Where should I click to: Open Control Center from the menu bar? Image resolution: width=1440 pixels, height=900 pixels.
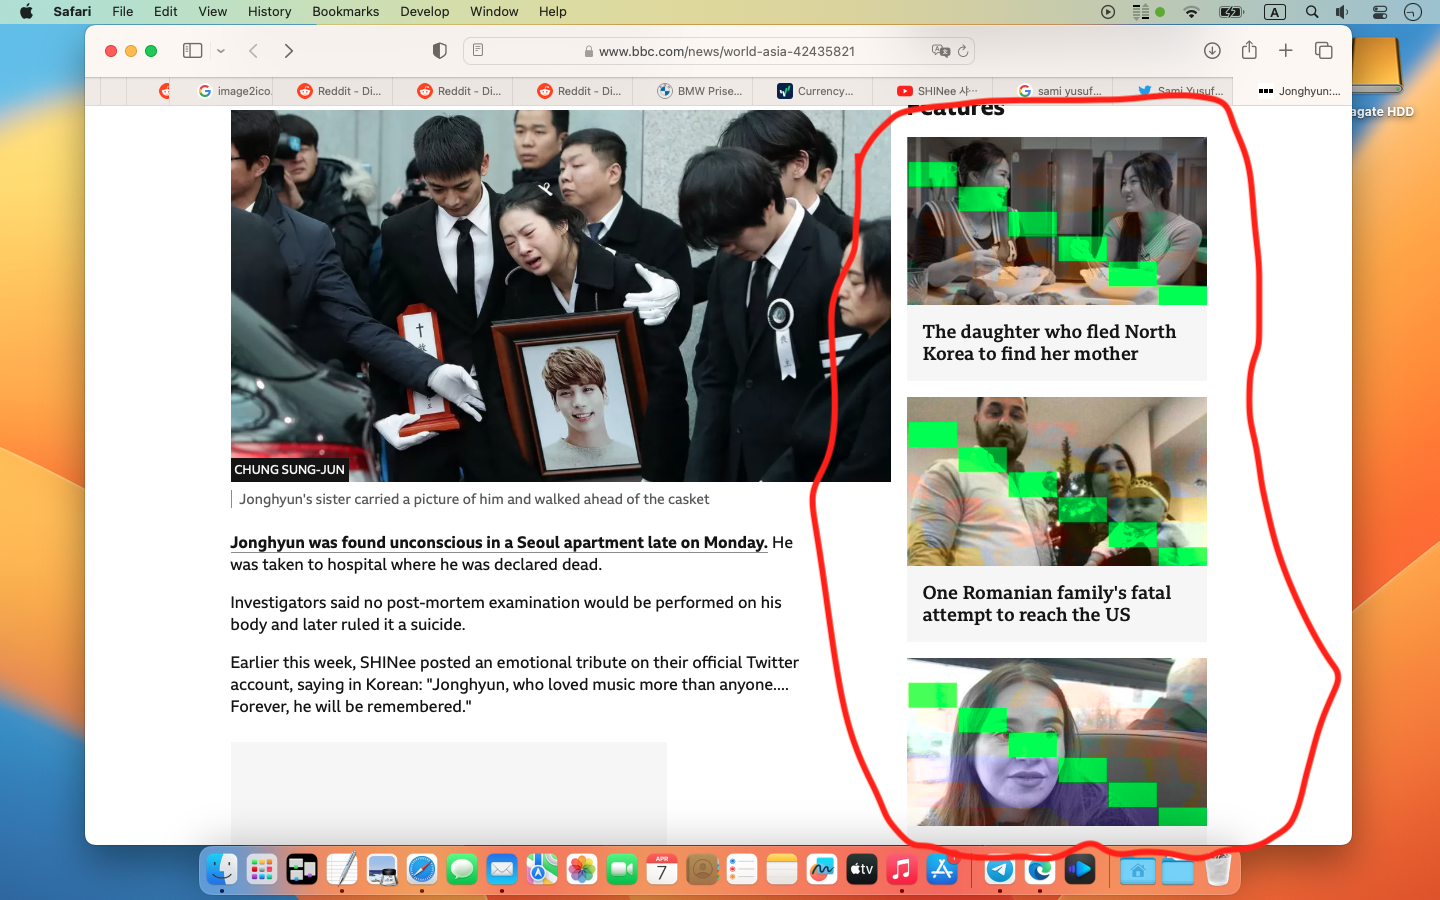point(1380,12)
